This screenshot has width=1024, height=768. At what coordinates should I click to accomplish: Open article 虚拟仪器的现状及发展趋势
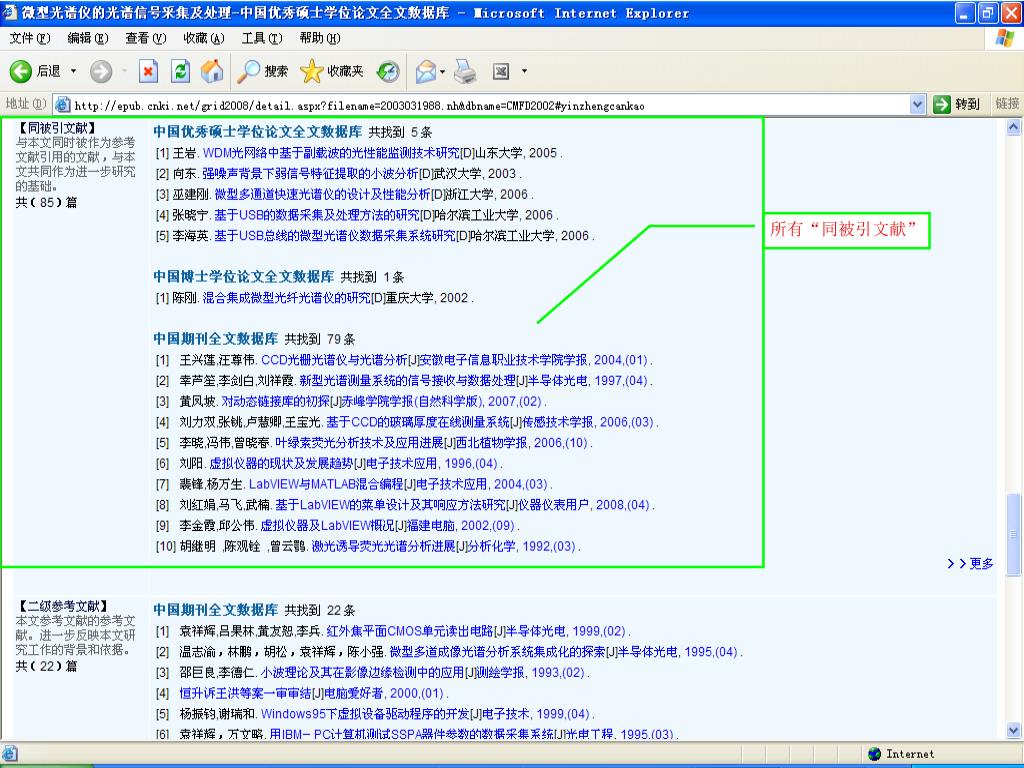(x=281, y=464)
